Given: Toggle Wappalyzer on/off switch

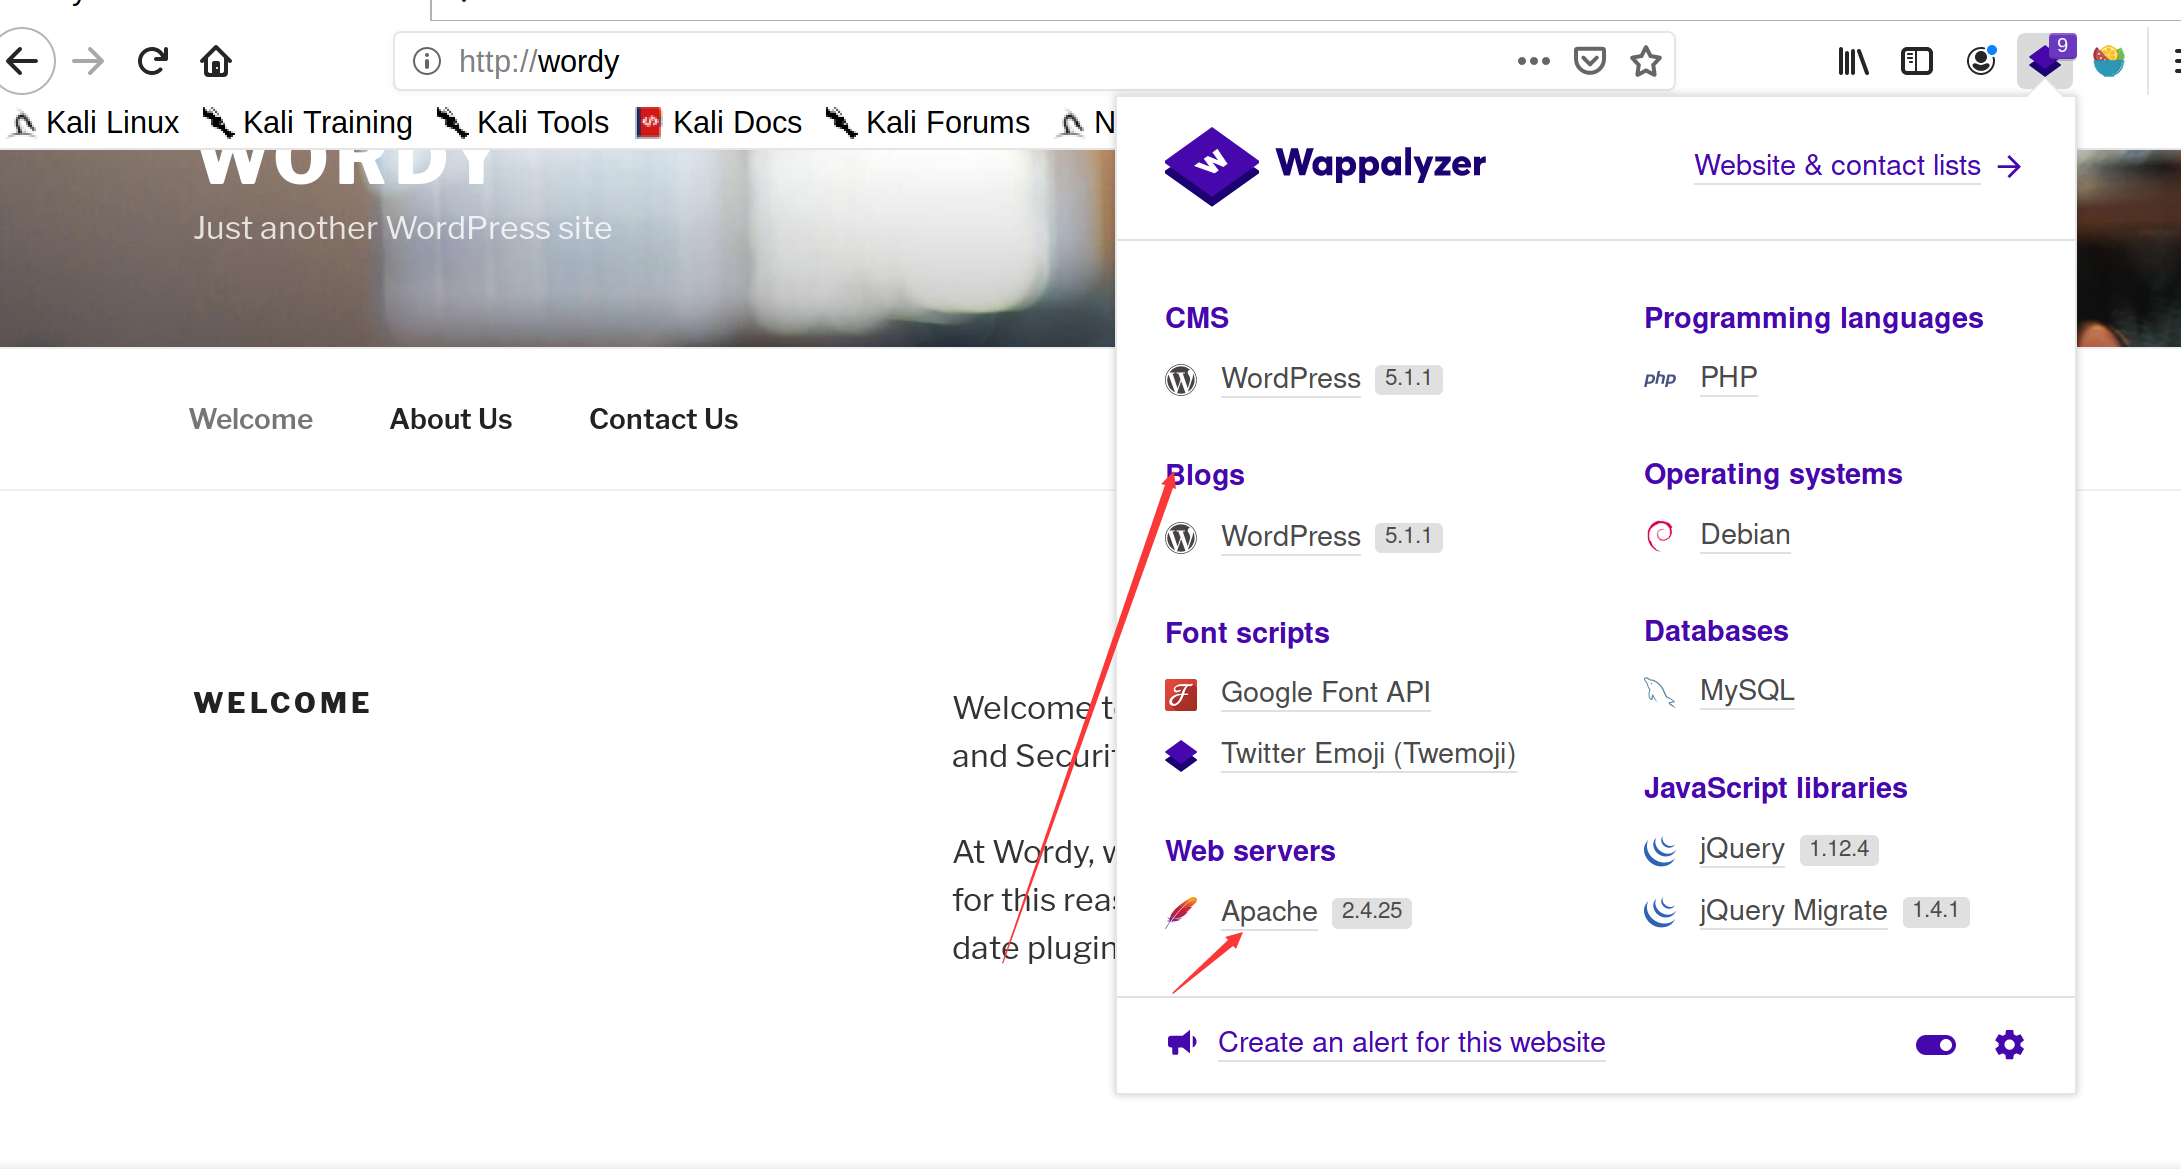Looking at the screenshot, I should pos(1936,1045).
